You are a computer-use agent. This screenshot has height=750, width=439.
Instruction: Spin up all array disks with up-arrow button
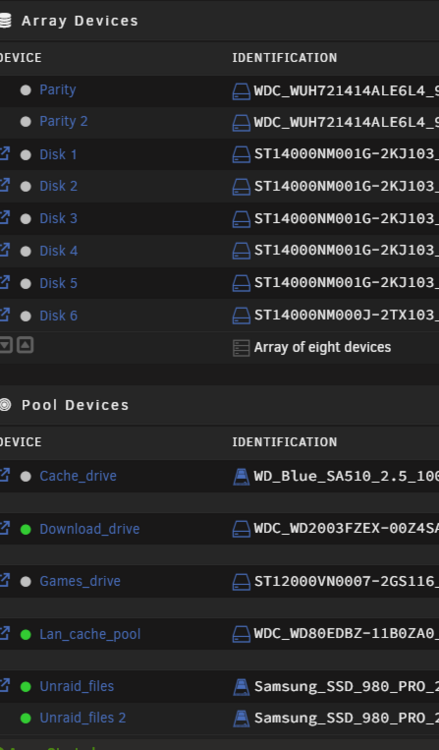pyautogui.click(x=25, y=345)
